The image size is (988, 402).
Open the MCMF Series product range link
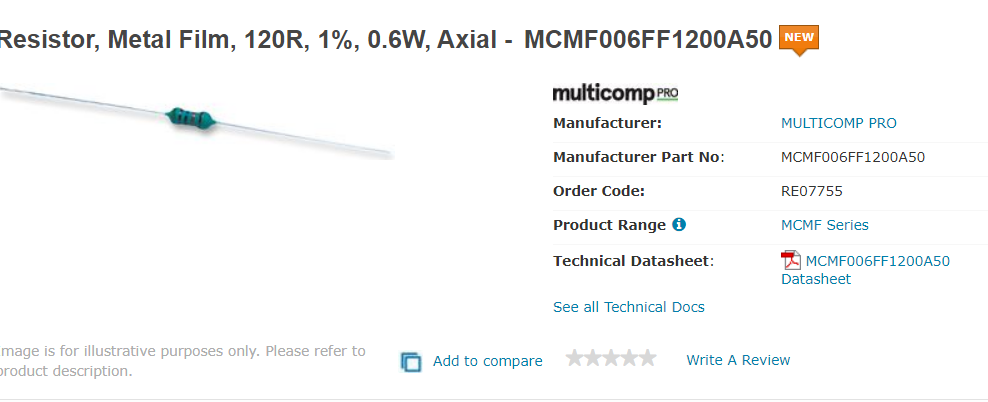pyautogui.click(x=825, y=225)
